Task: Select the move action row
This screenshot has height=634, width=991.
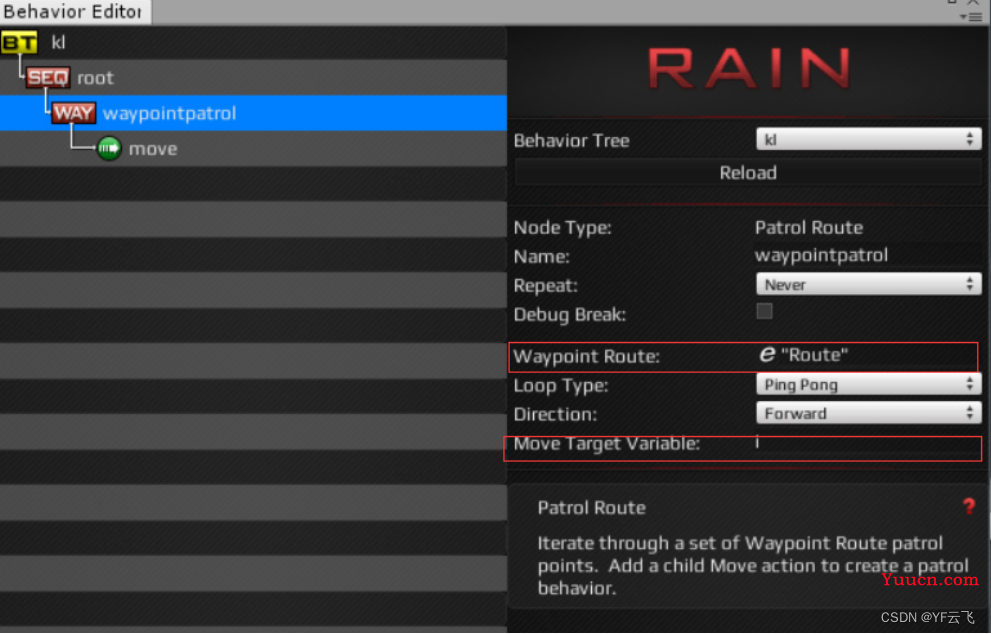Action: (x=253, y=149)
